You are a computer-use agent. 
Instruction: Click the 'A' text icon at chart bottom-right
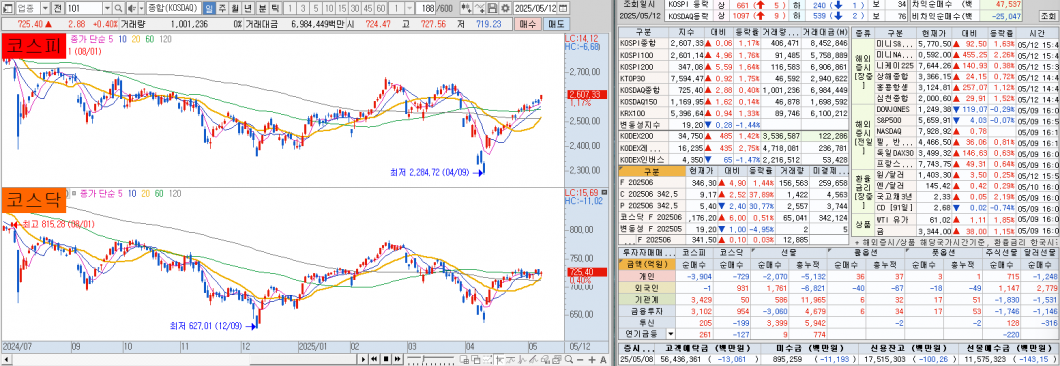(x=602, y=360)
